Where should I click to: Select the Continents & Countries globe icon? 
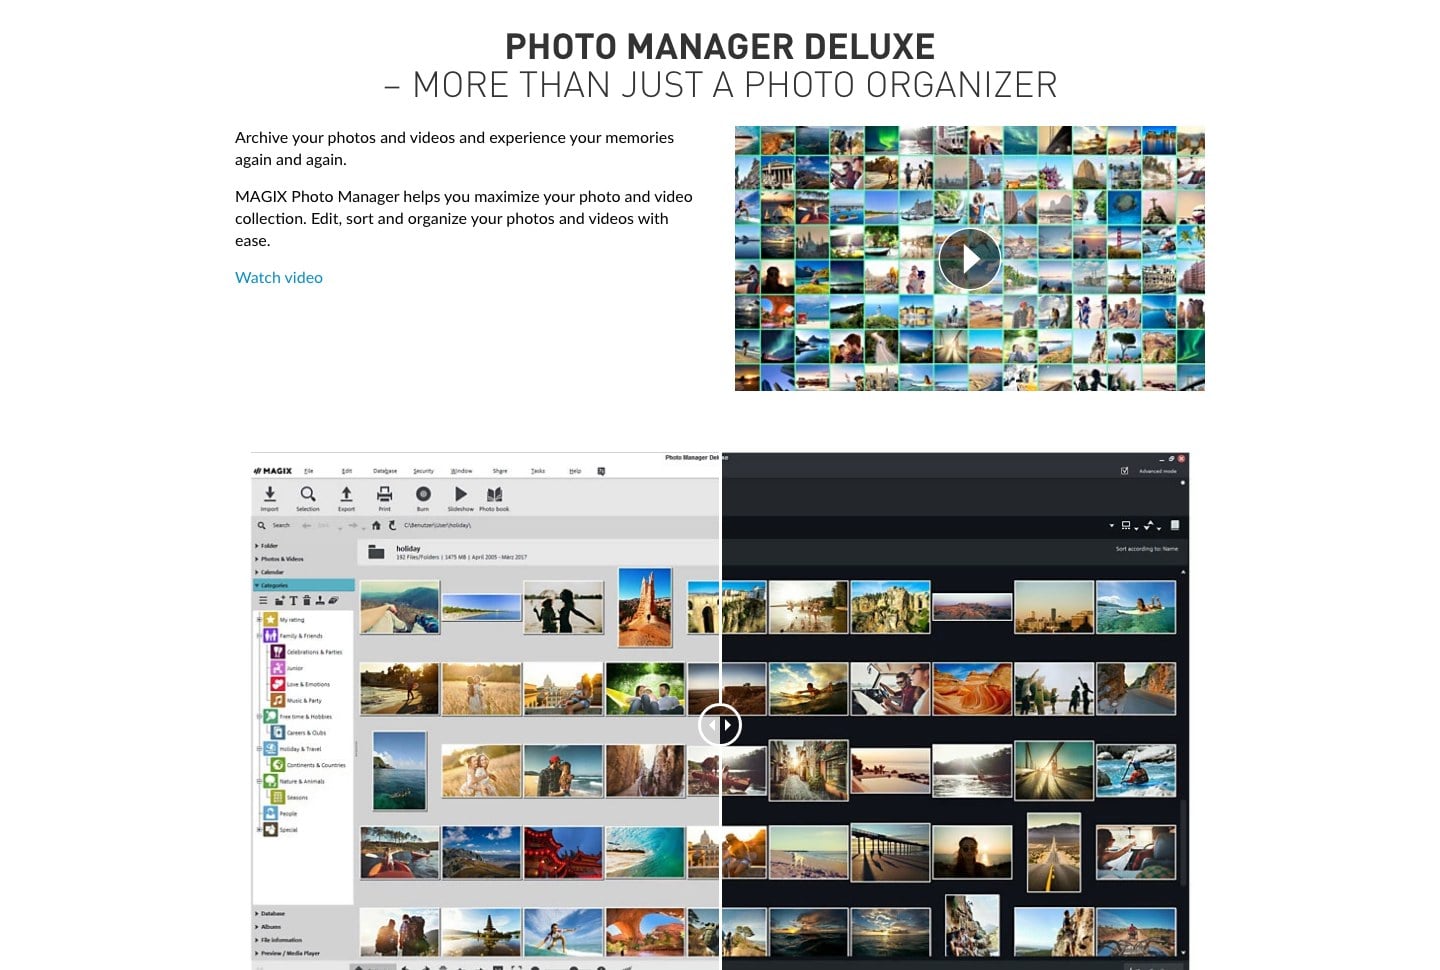[x=278, y=765]
